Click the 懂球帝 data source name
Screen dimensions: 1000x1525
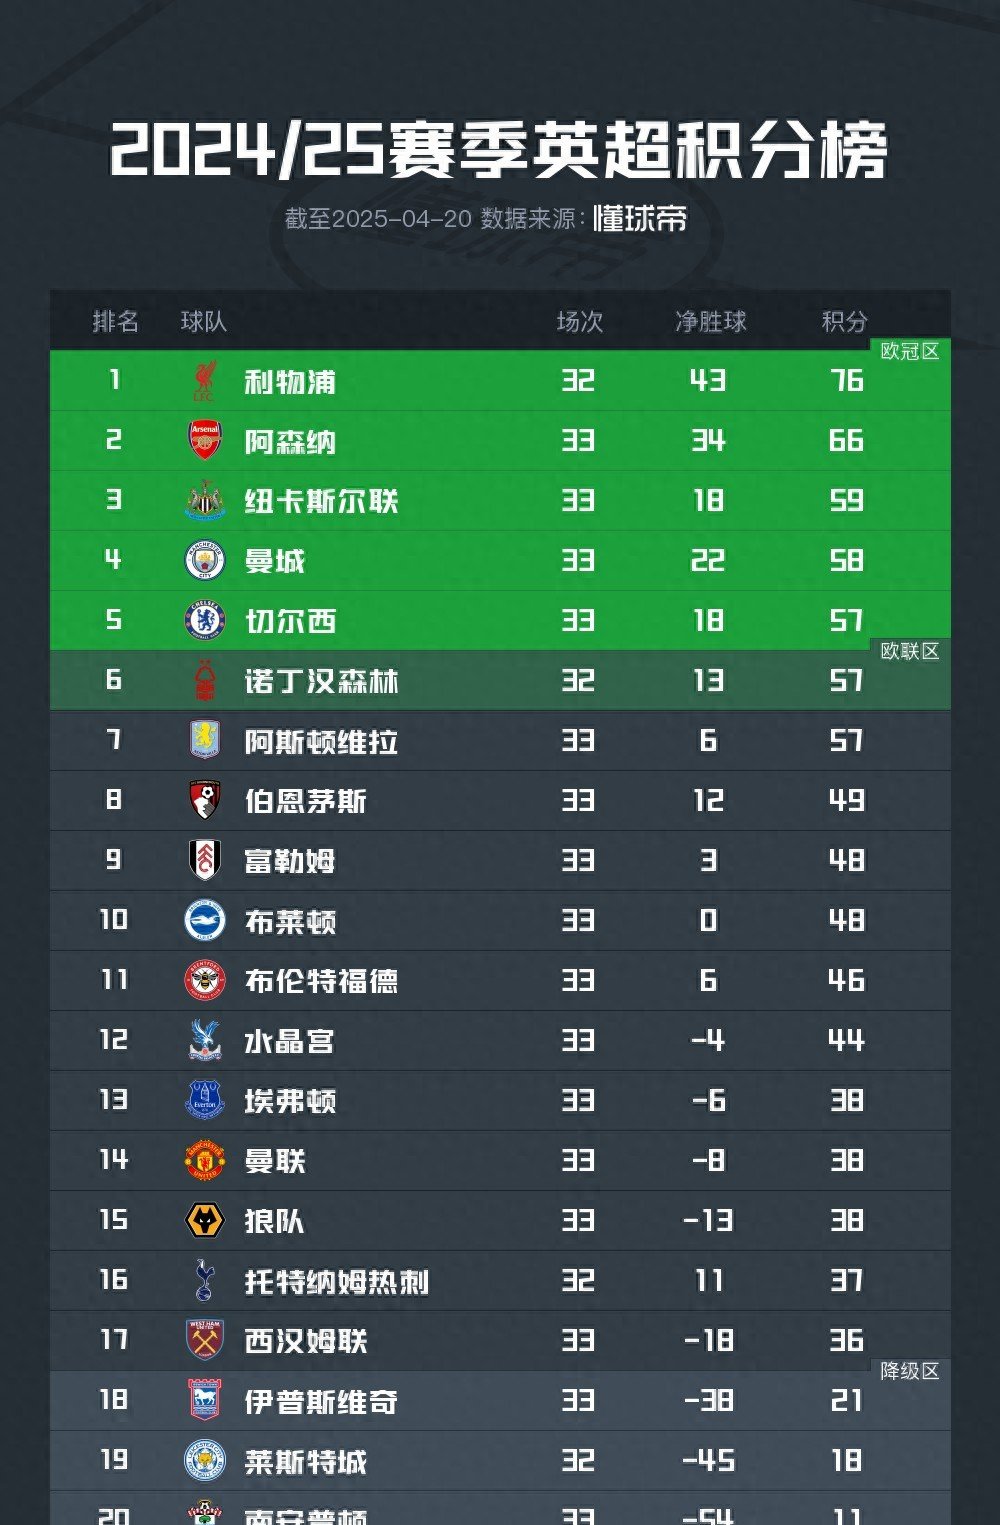[x=640, y=218]
